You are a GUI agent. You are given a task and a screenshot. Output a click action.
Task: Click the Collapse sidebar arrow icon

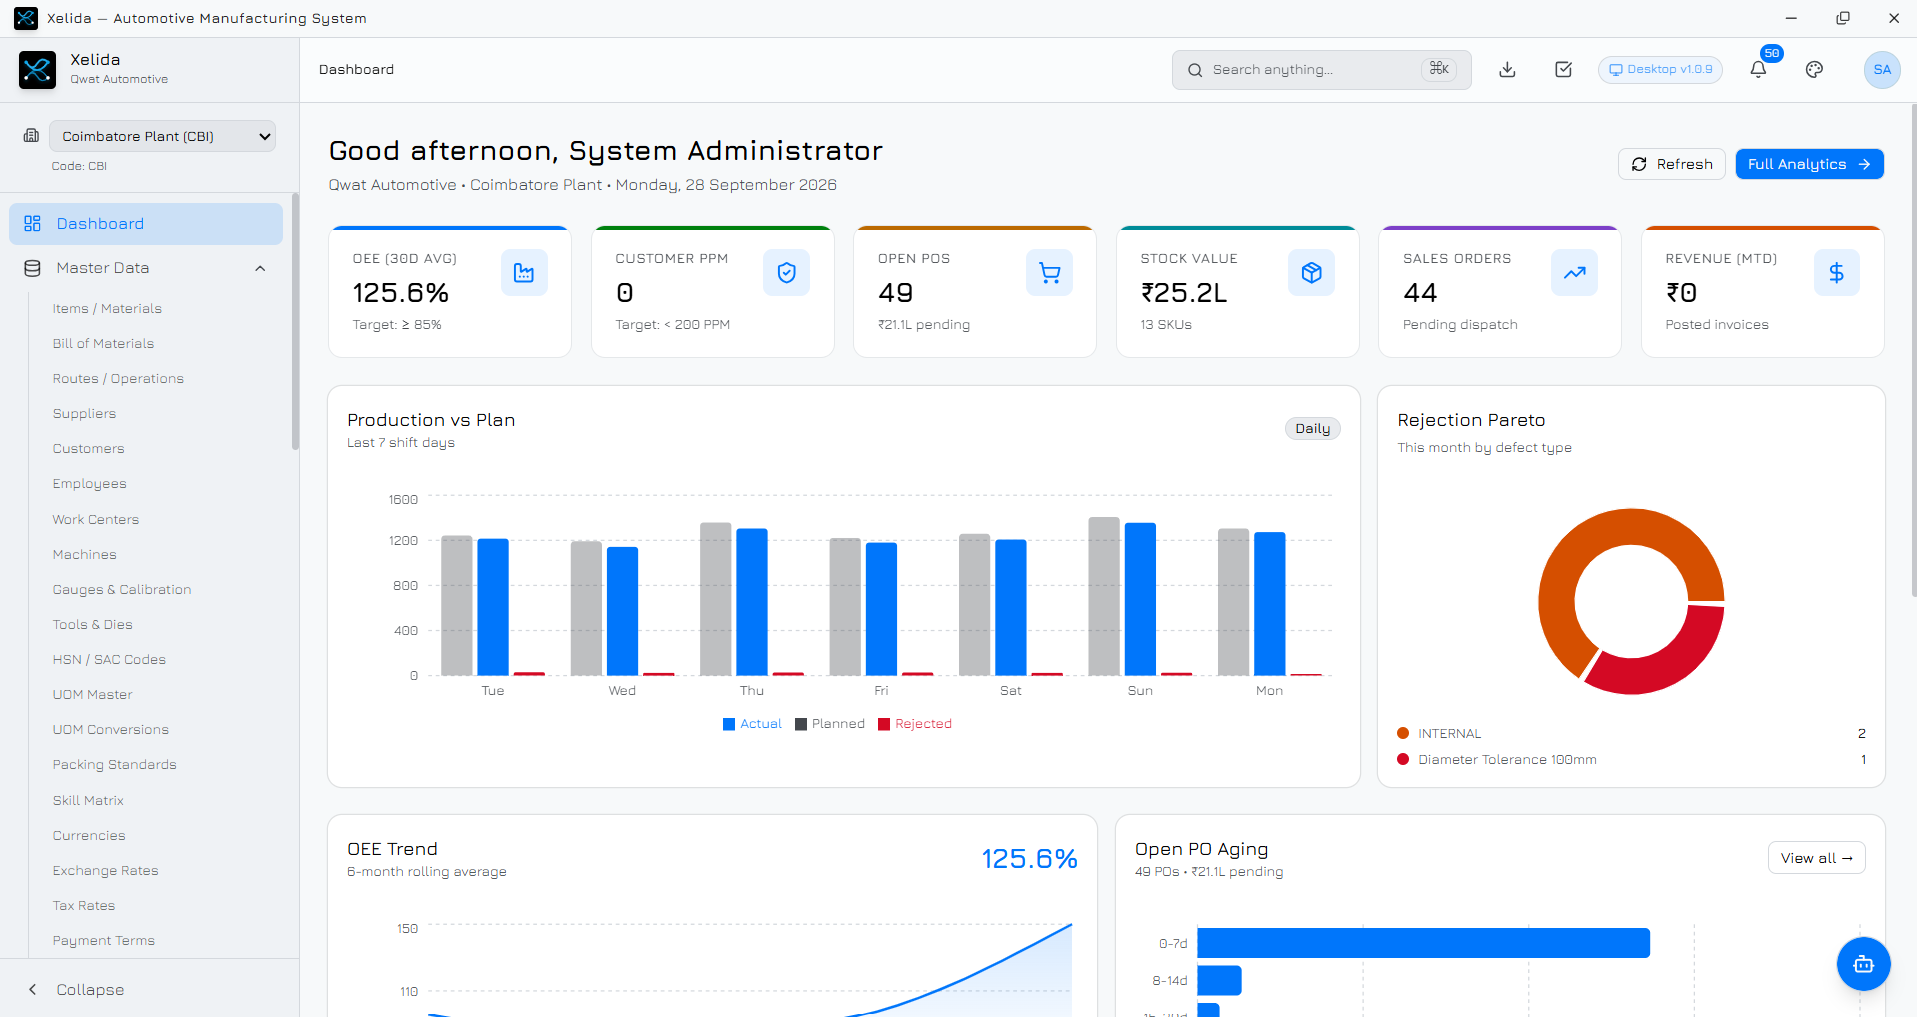[x=33, y=989]
